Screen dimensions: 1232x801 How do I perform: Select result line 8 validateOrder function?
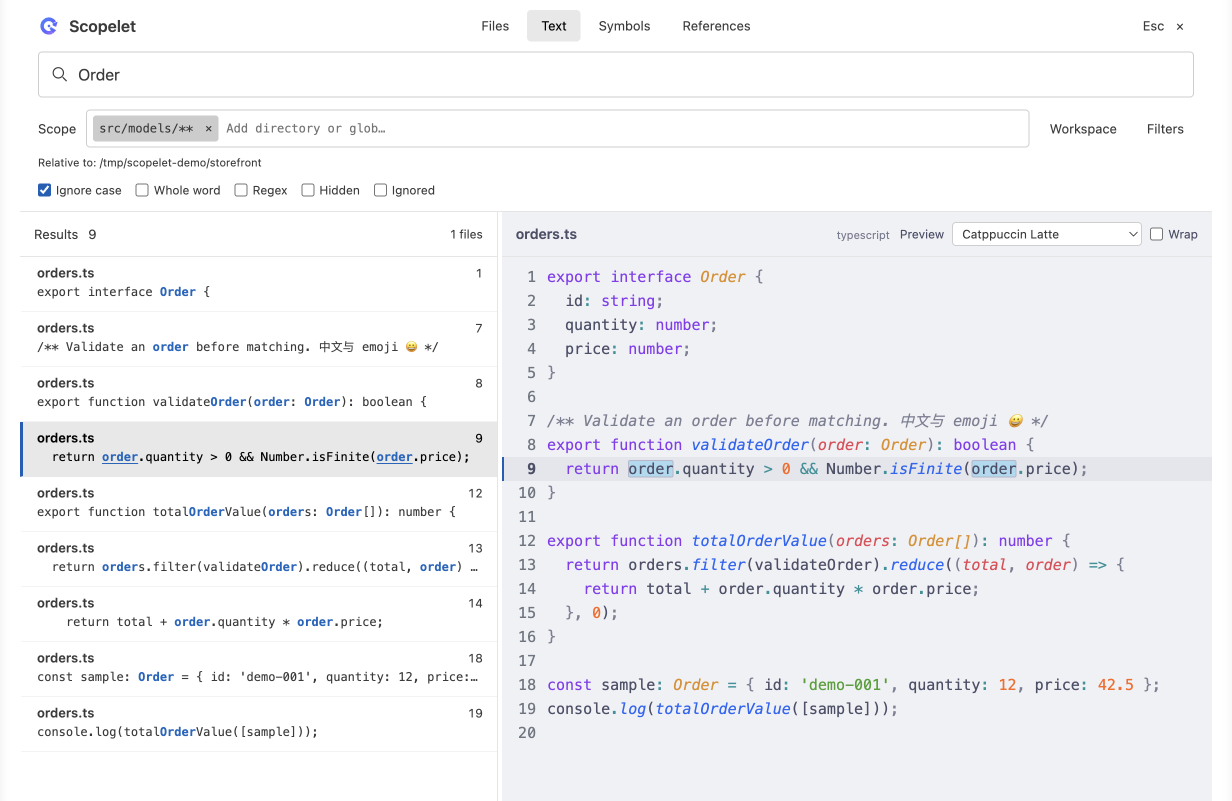pyautogui.click(x=259, y=393)
